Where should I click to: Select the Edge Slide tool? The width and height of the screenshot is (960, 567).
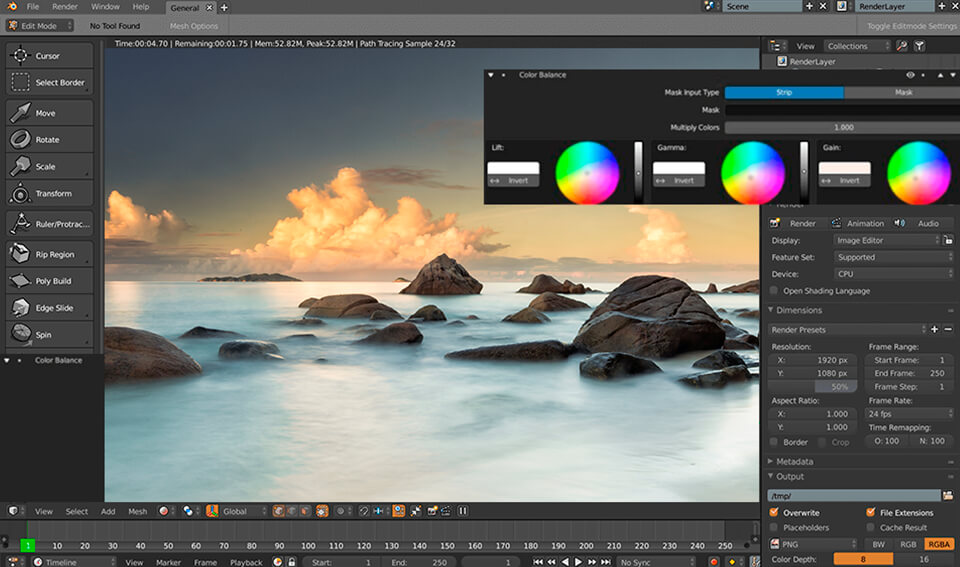[x=50, y=308]
